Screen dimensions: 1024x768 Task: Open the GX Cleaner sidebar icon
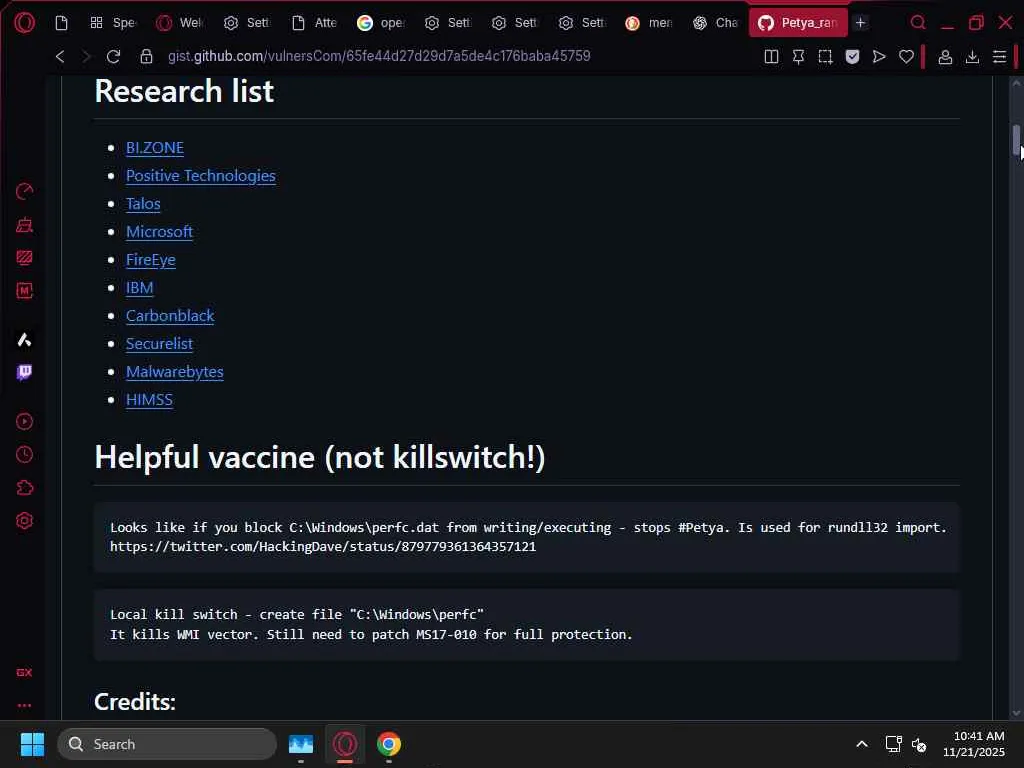(x=24, y=225)
